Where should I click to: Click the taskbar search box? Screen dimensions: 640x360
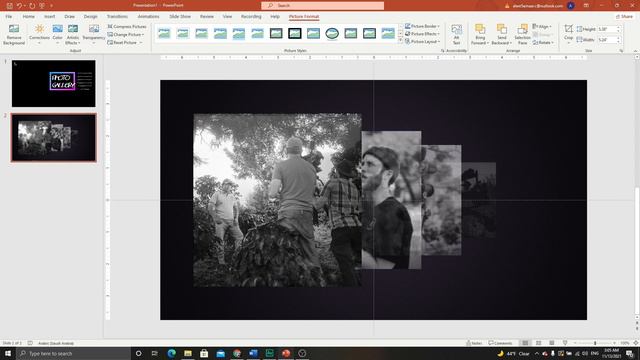point(73,353)
